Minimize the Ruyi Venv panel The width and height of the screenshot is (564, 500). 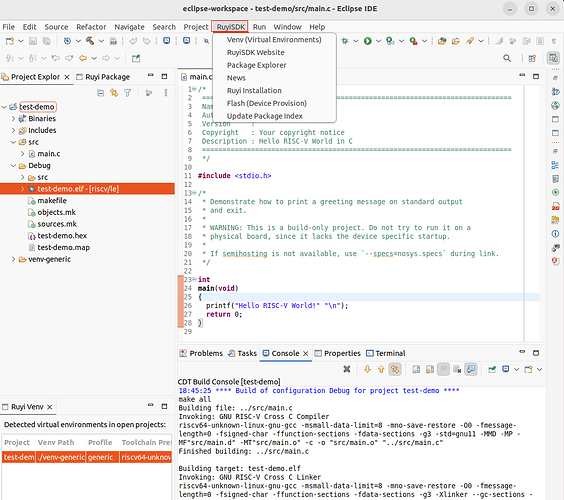[151, 405]
